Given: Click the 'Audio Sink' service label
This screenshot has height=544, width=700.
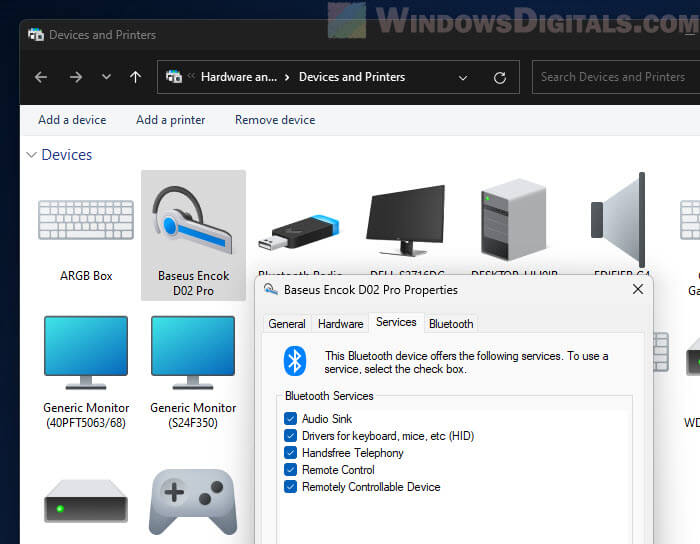Looking at the screenshot, I should click(327, 419).
